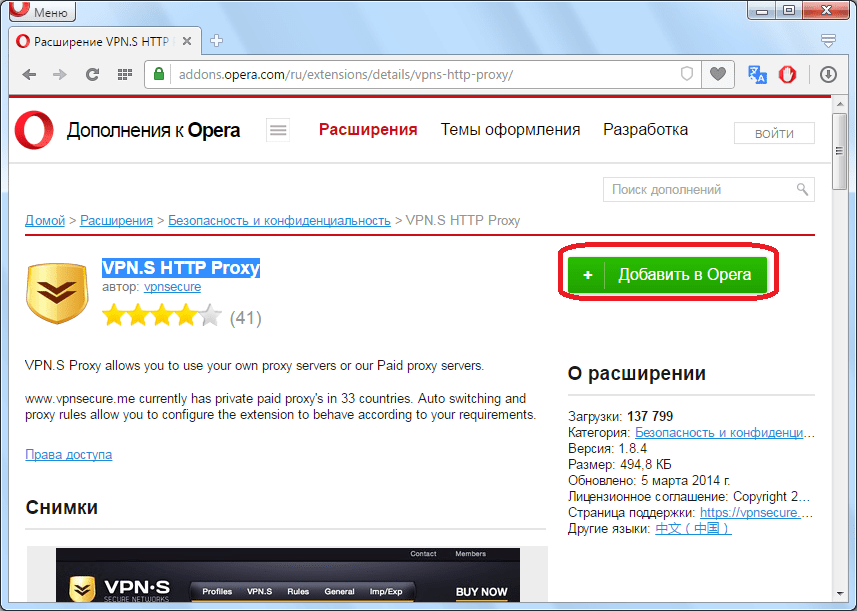Click the (41) ratings count
This screenshot has height=611, width=857.
tap(245, 318)
